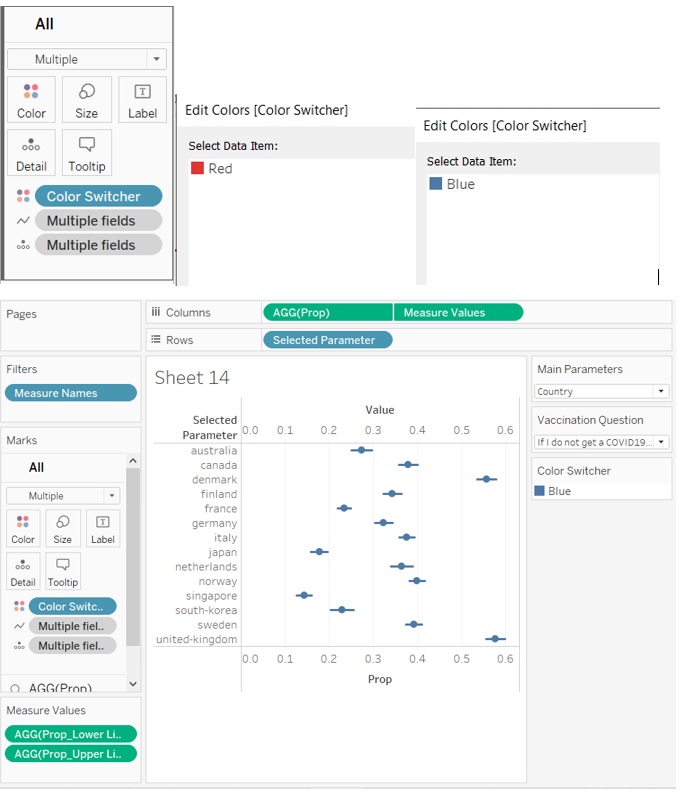Click the AGG(Prop) pill on Columns shelf
681x793 pixels.
(327, 313)
